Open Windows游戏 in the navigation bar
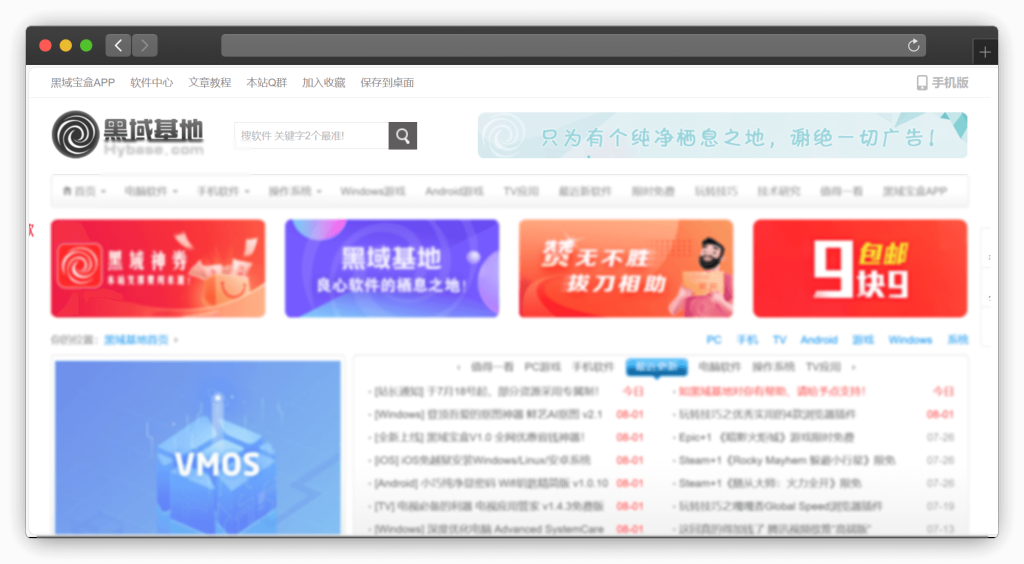1024x564 pixels. [373, 191]
